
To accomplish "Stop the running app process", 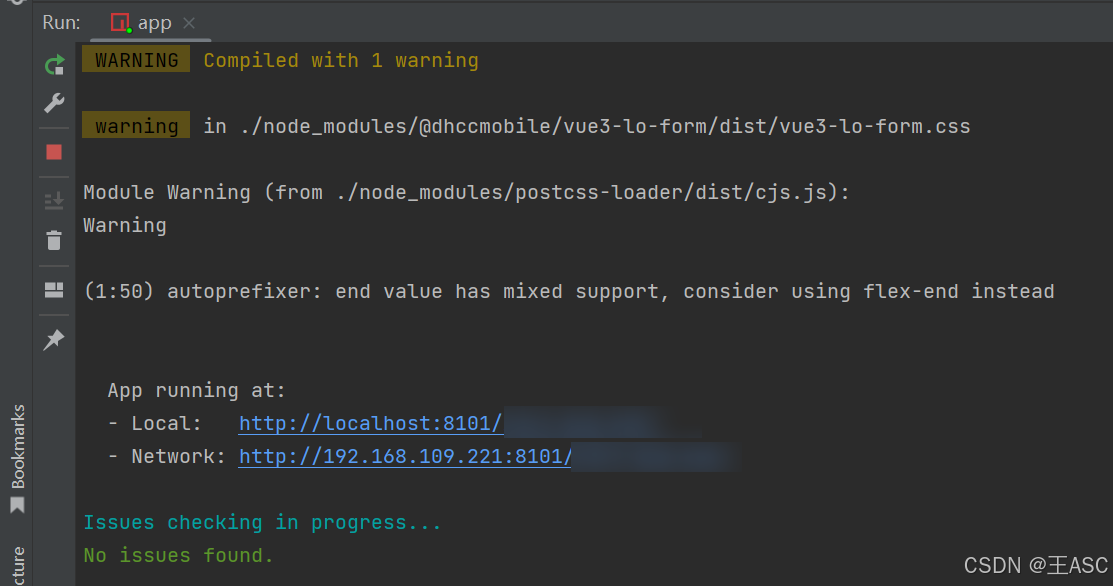I will pos(54,152).
